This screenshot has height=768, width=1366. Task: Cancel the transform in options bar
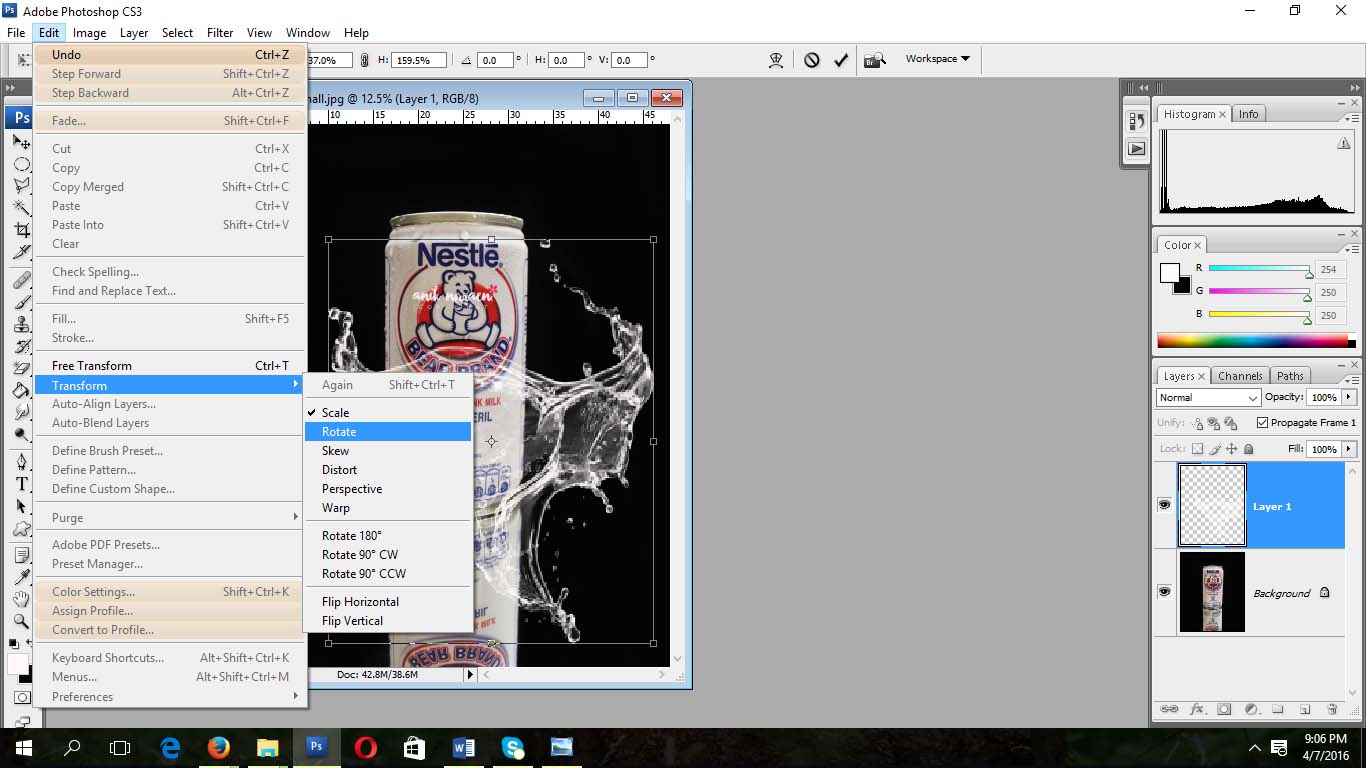(812, 60)
